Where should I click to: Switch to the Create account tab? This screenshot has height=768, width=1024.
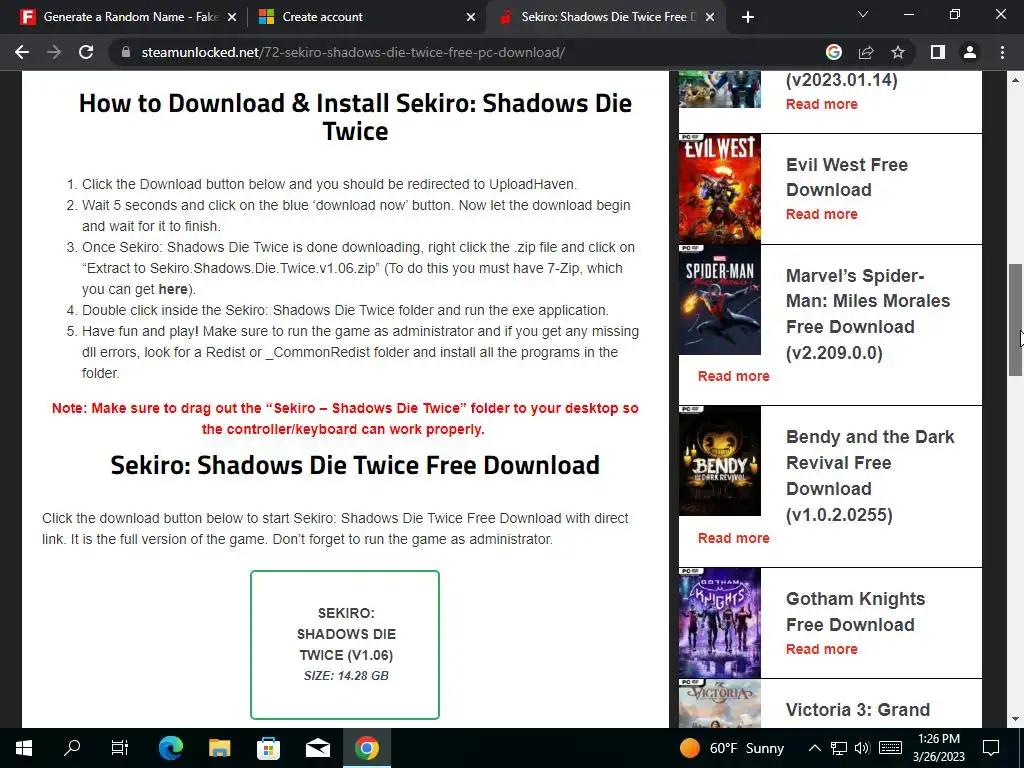pyautogui.click(x=366, y=17)
